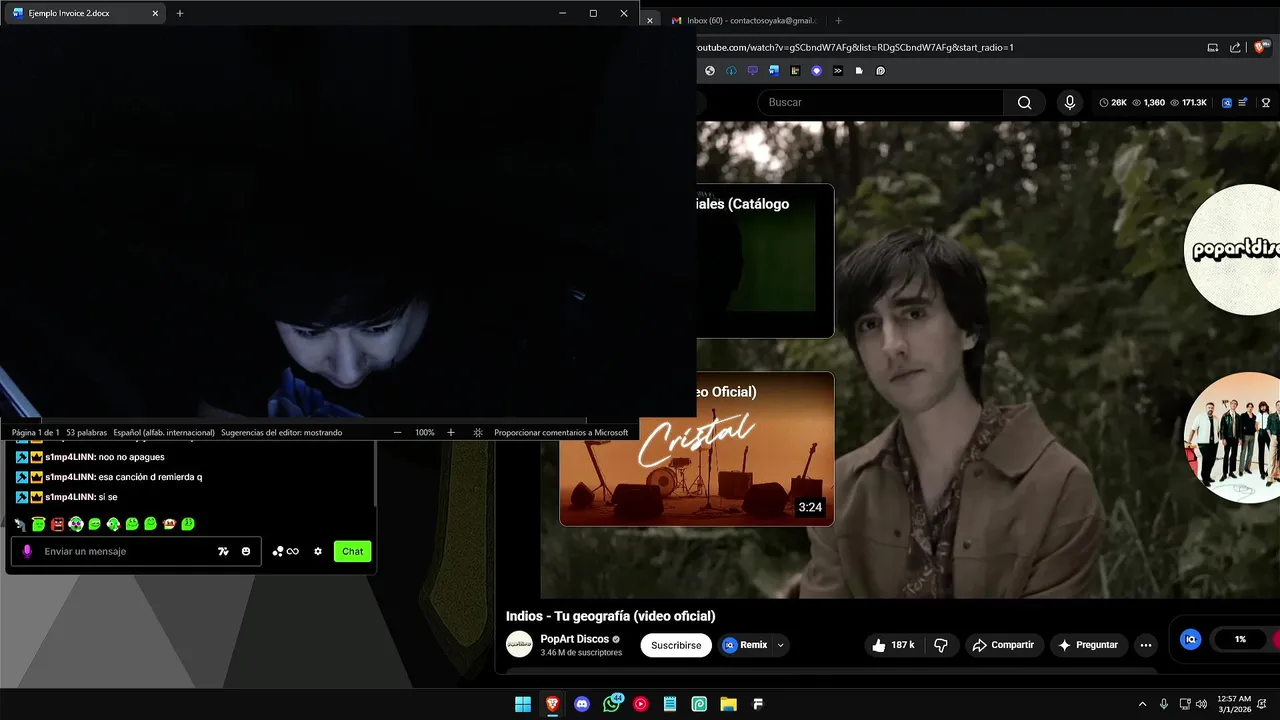This screenshot has width=1280, height=720.
Task: Click the Windows Start button
Action: pyautogui.click(x=523, y=704)
